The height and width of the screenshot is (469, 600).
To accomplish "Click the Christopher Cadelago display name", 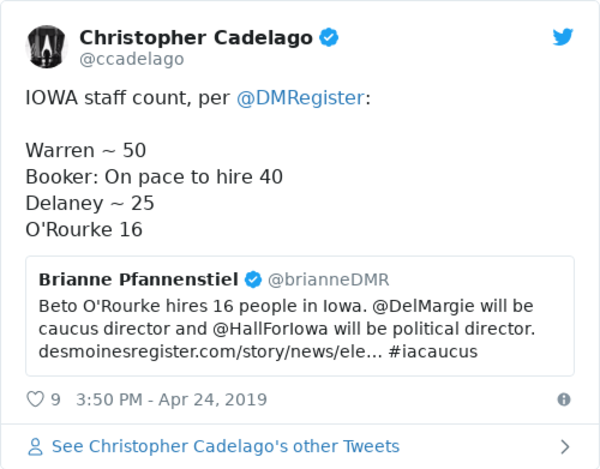I will [195, 38].
